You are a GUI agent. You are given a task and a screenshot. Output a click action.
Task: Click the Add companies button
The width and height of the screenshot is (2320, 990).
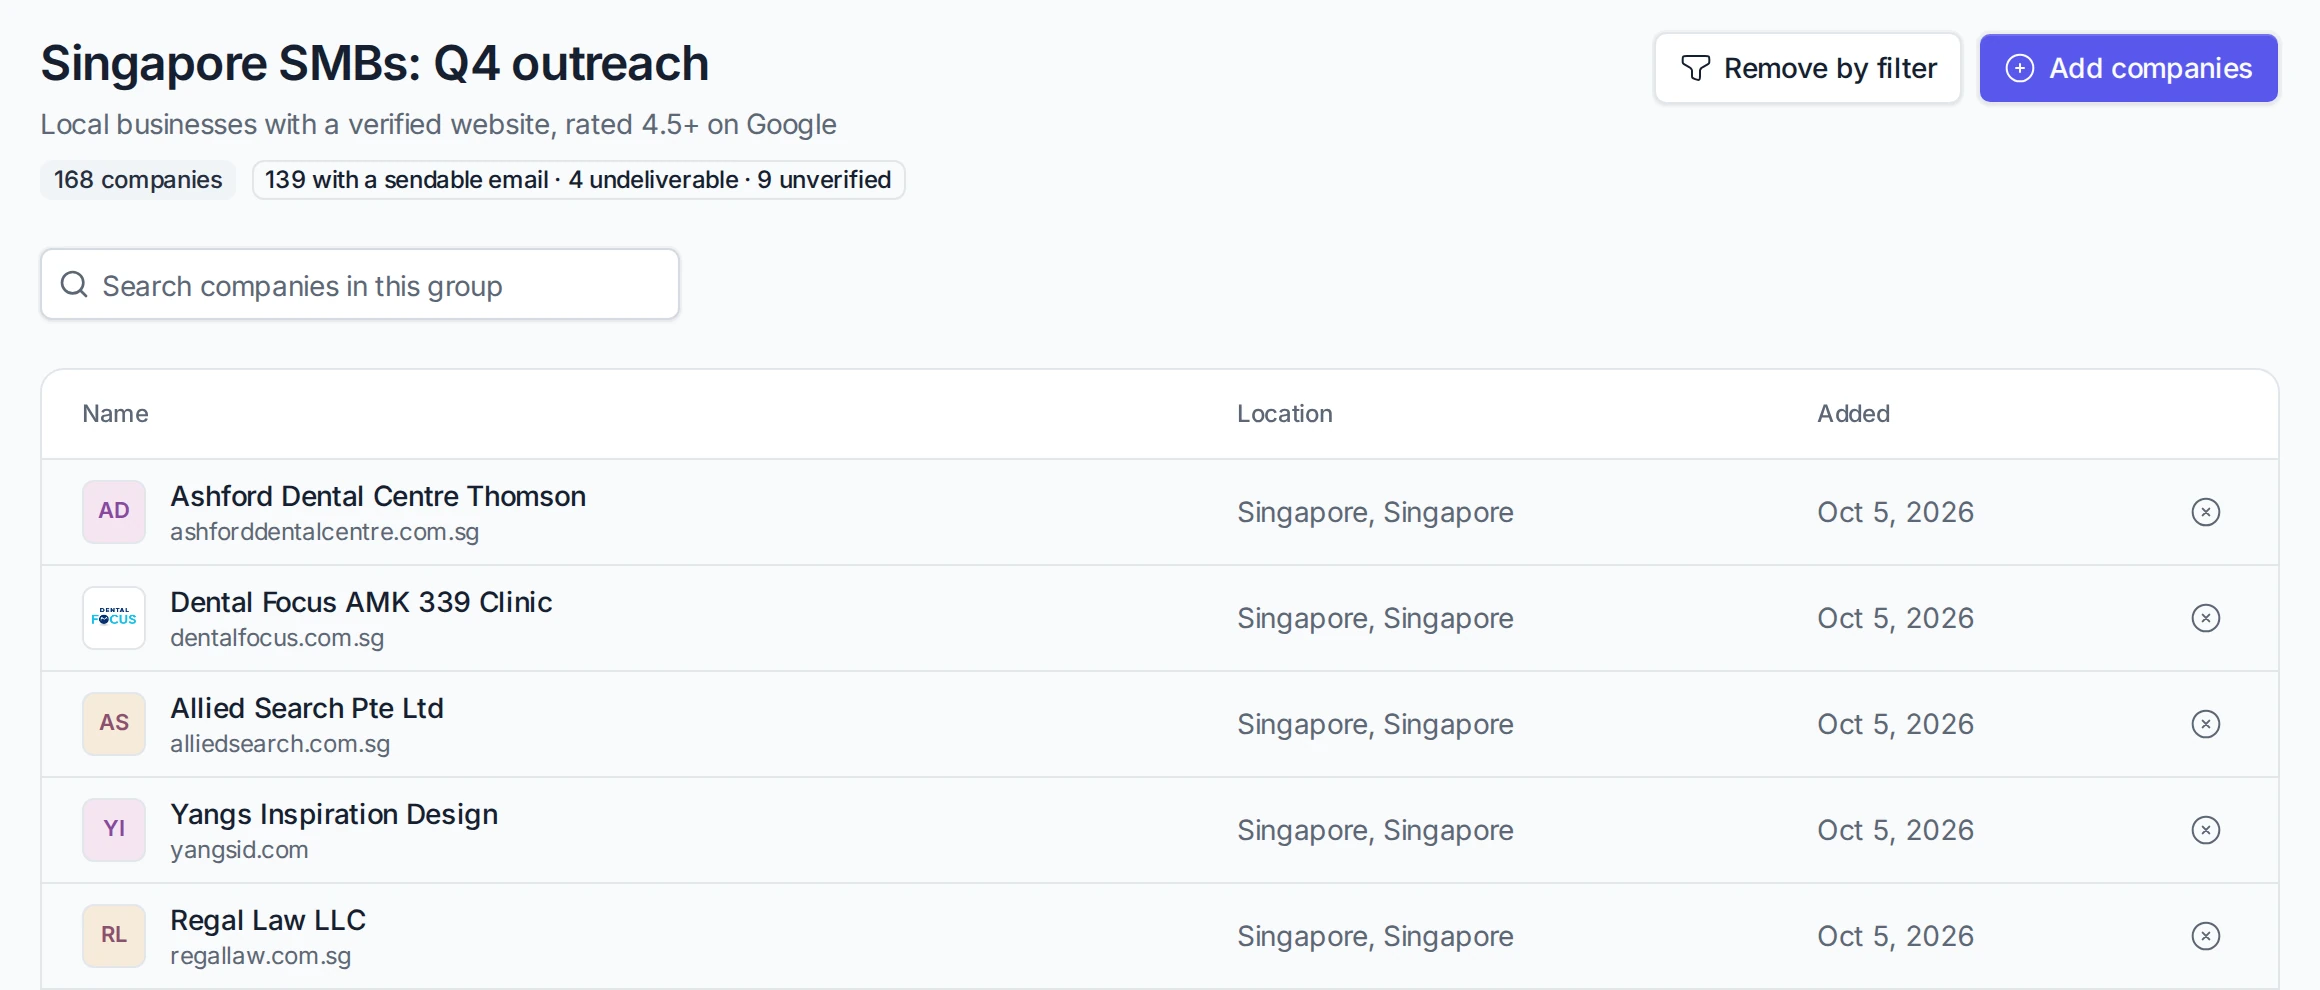coord(2129,68)
